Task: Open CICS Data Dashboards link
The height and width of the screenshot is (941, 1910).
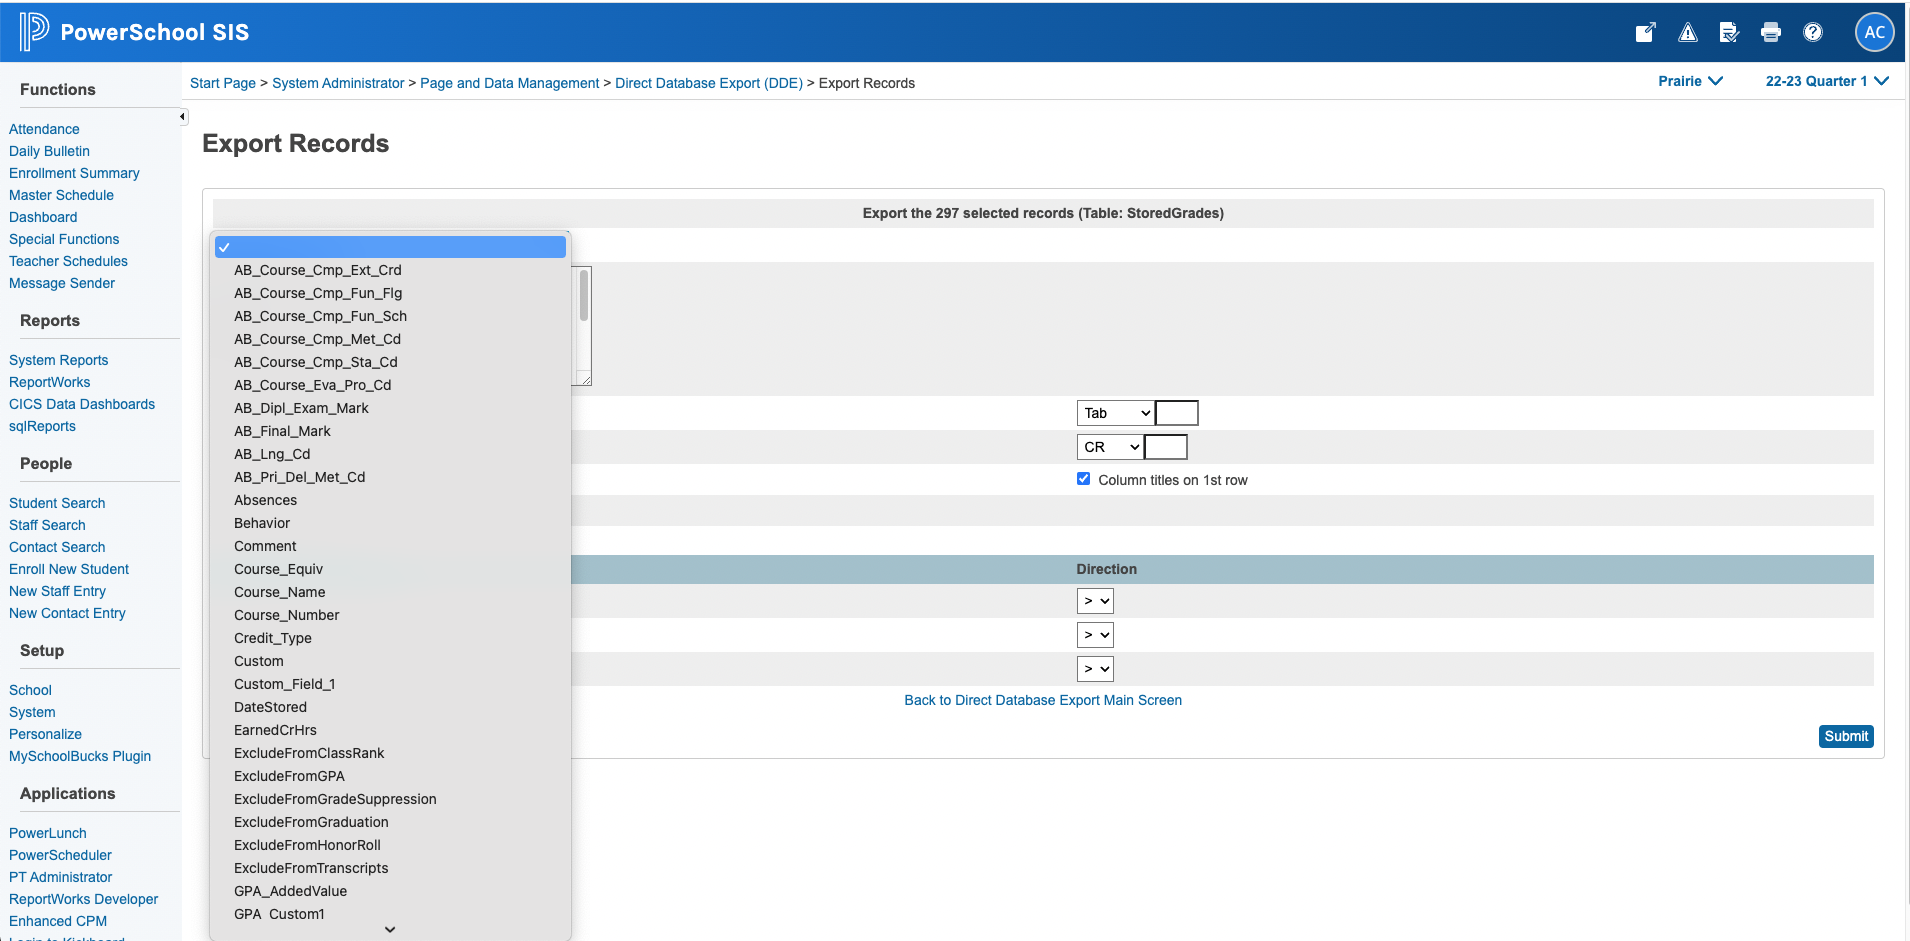Action: [82, 404]
